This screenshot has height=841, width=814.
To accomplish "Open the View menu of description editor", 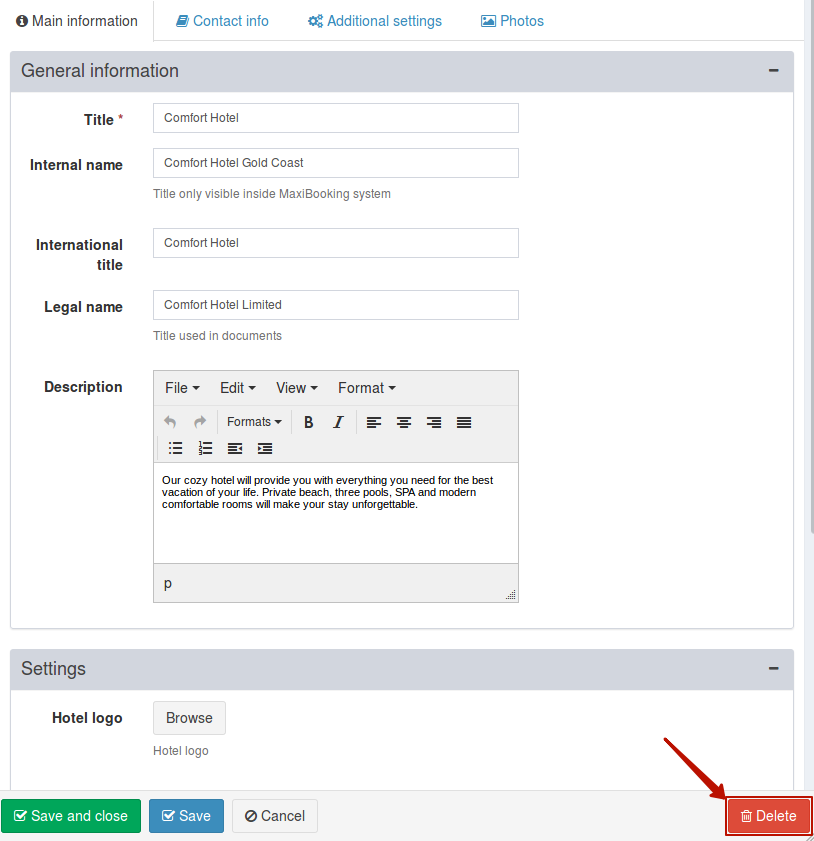I will 297,388.
